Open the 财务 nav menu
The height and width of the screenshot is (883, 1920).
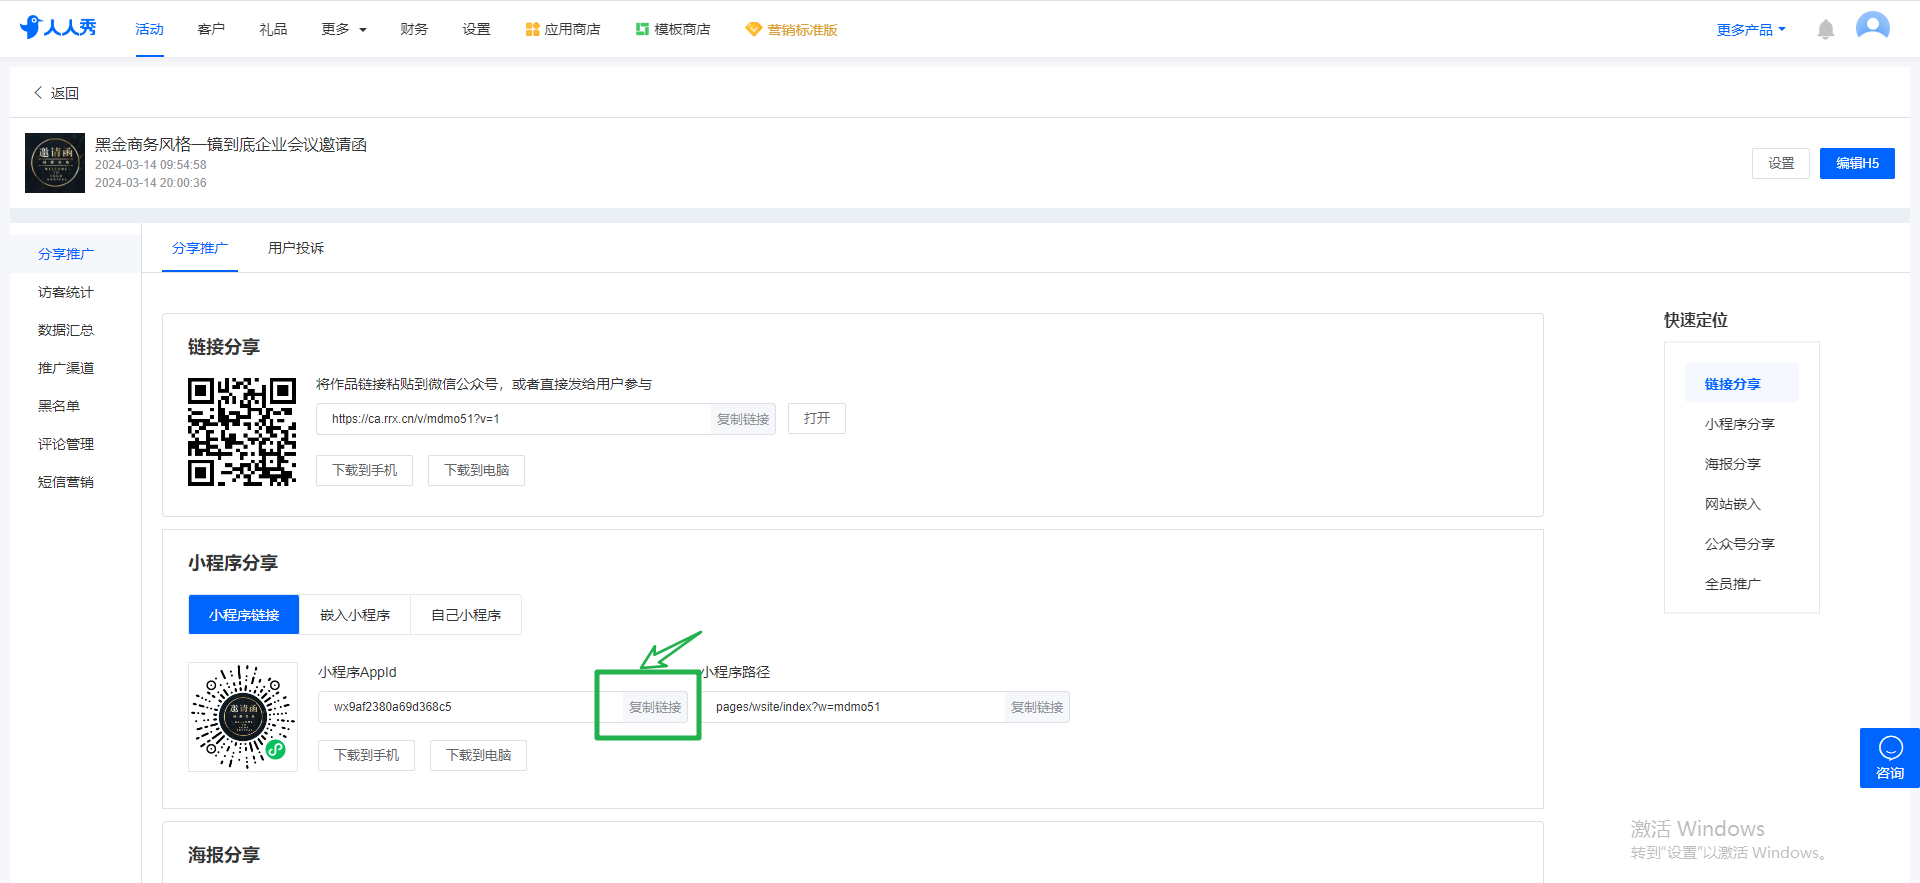(414, 30)
